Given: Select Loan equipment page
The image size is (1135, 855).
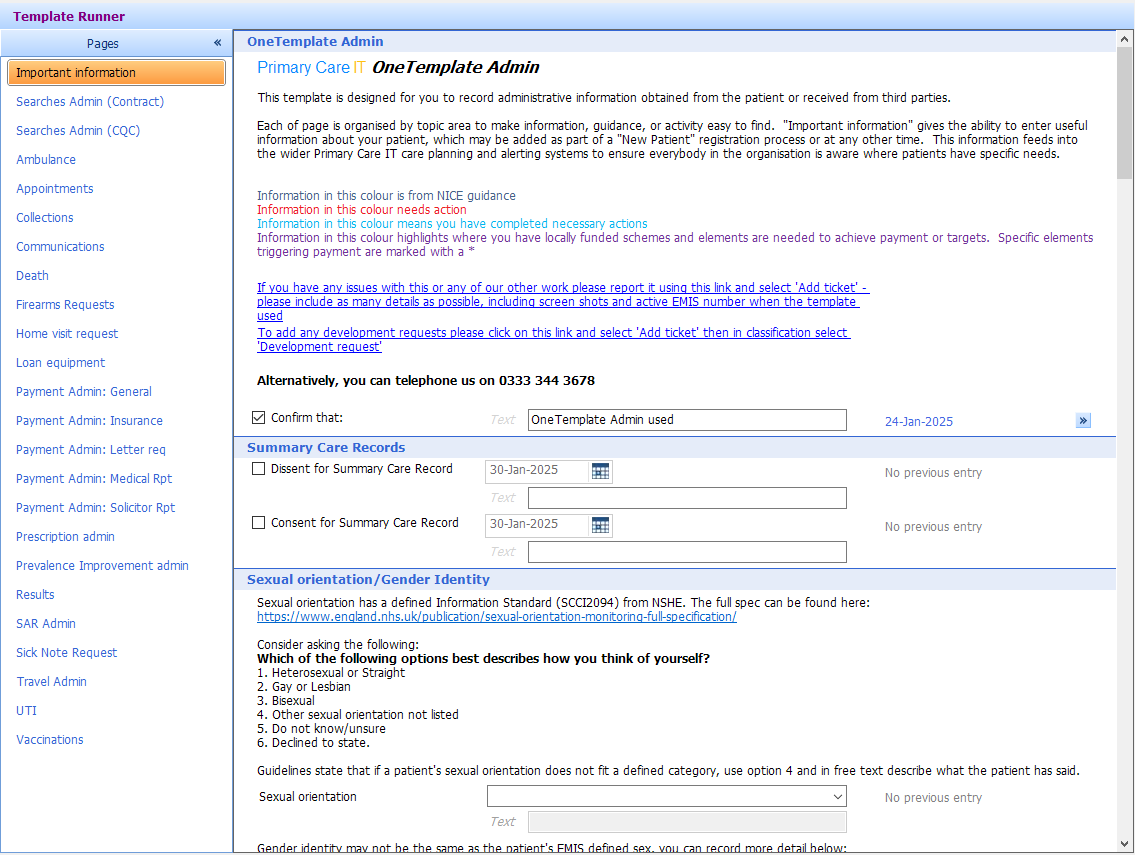Looking at the screenshot, I should (x=60, y=362).
